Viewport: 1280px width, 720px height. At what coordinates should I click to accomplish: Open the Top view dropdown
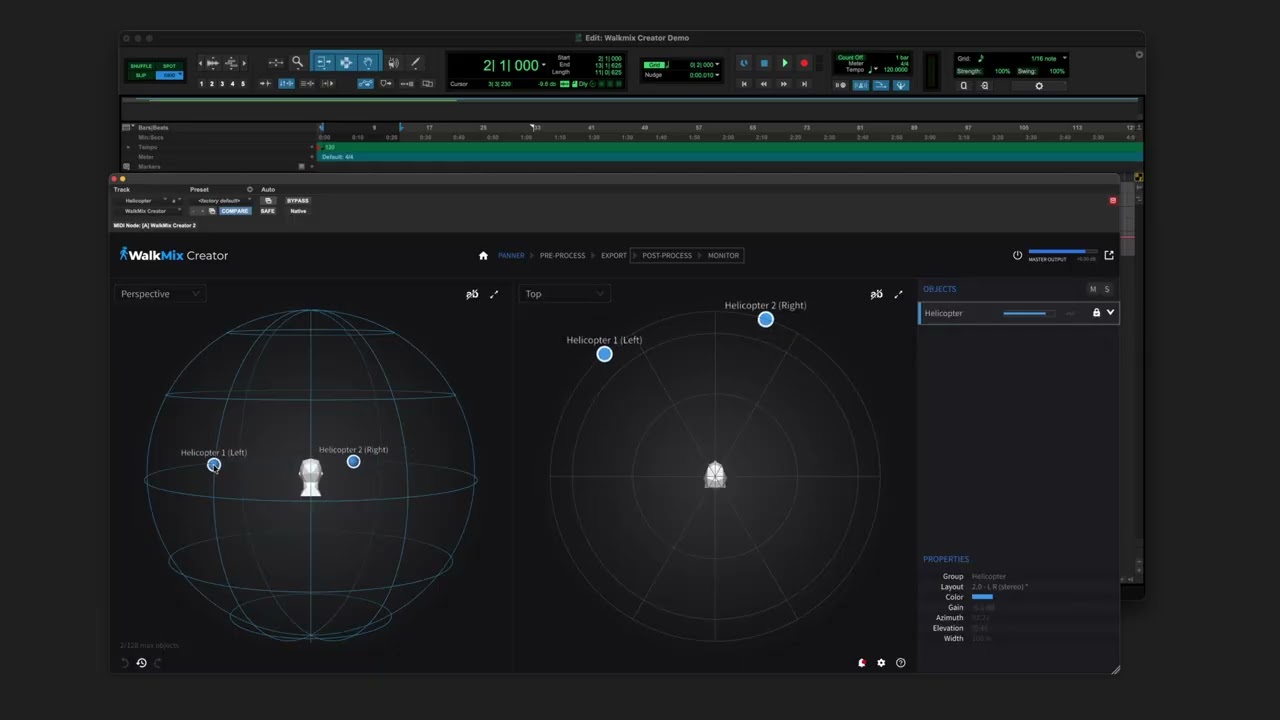(565, 294)
